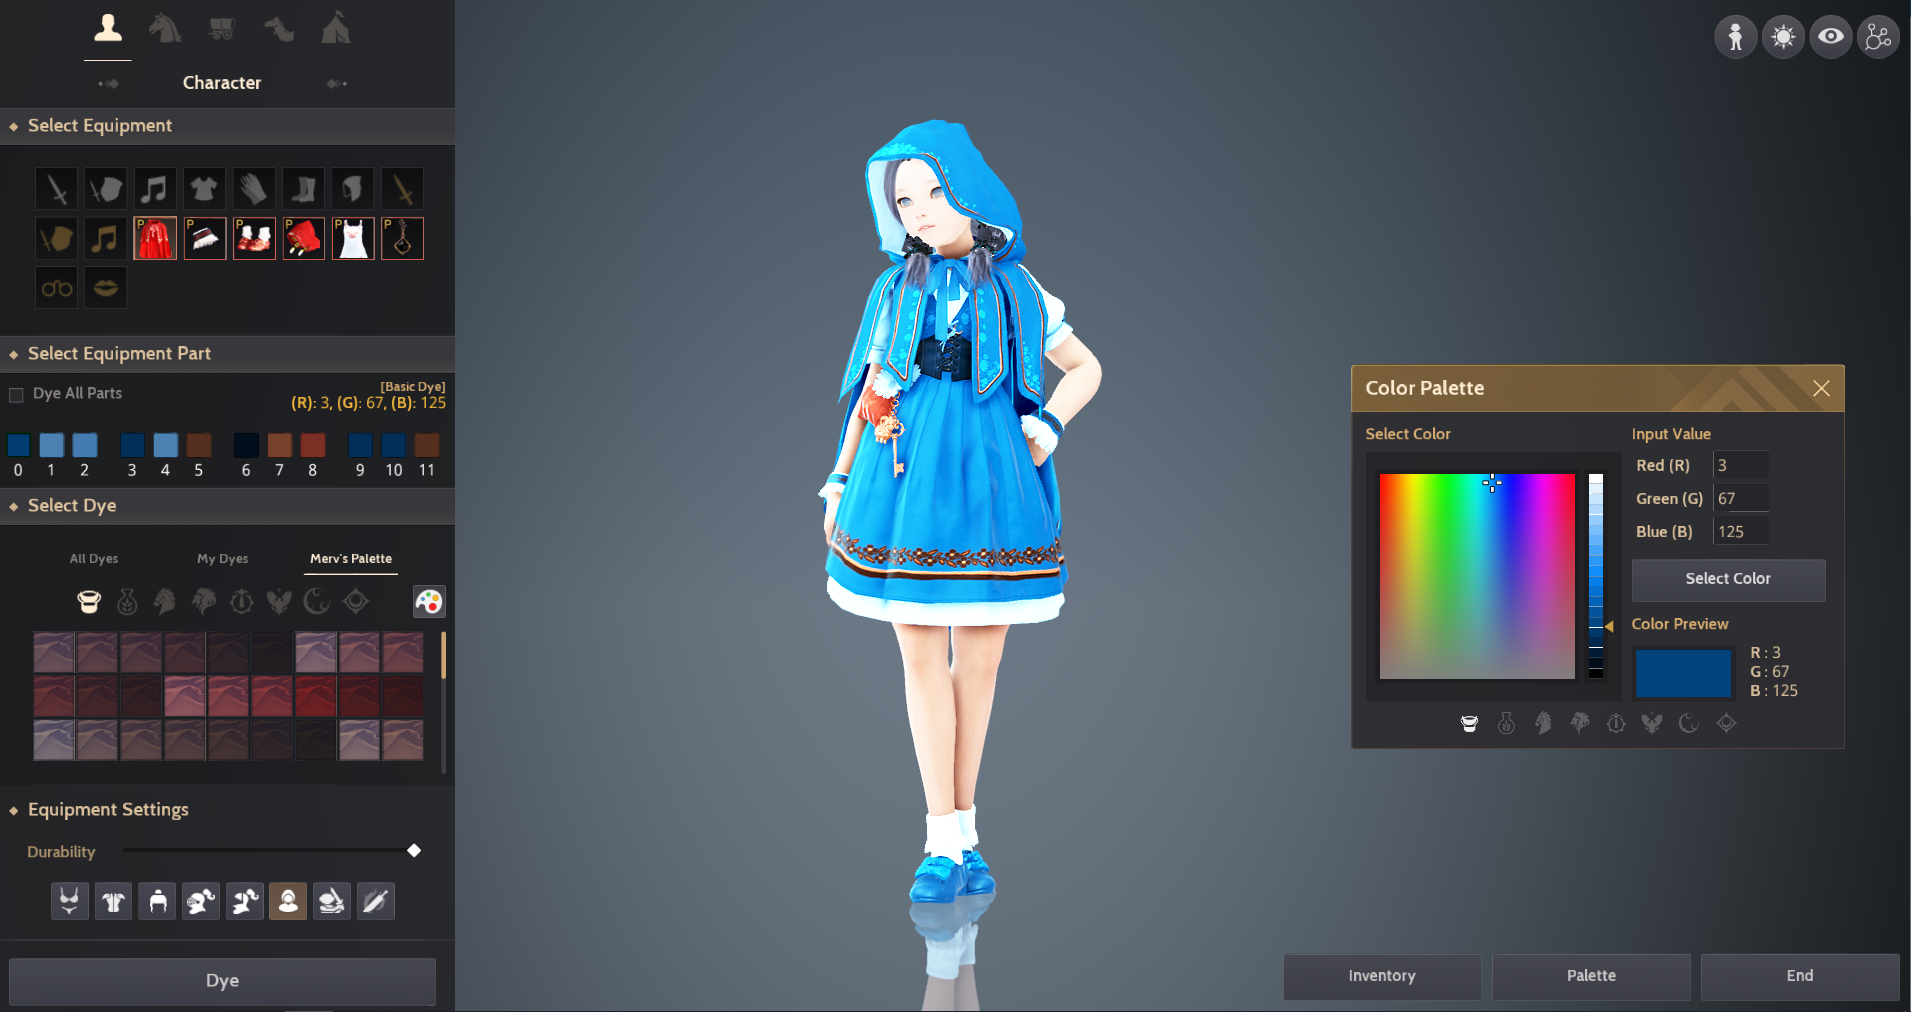Switch to the My Dyes tab
The height and width of the screenshot is (1012, 1911).
[x=223, y=558]
